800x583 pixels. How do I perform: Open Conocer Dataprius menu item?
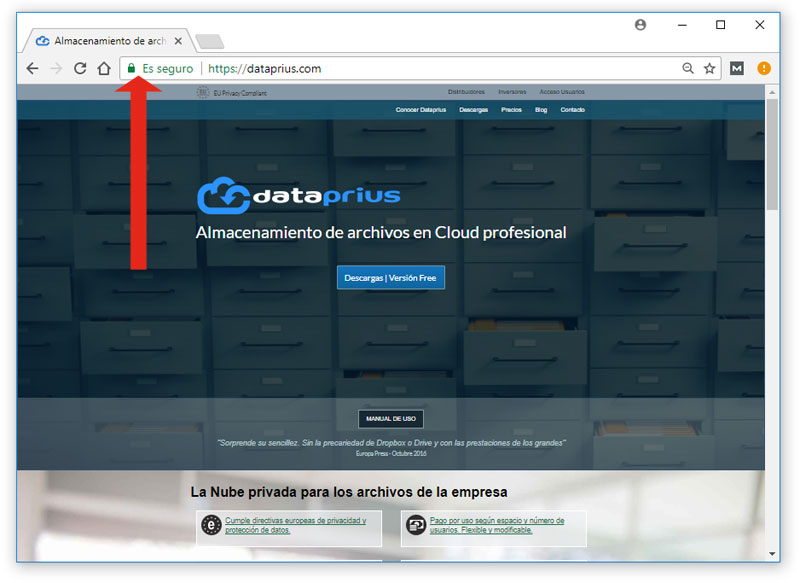point(421,110)
